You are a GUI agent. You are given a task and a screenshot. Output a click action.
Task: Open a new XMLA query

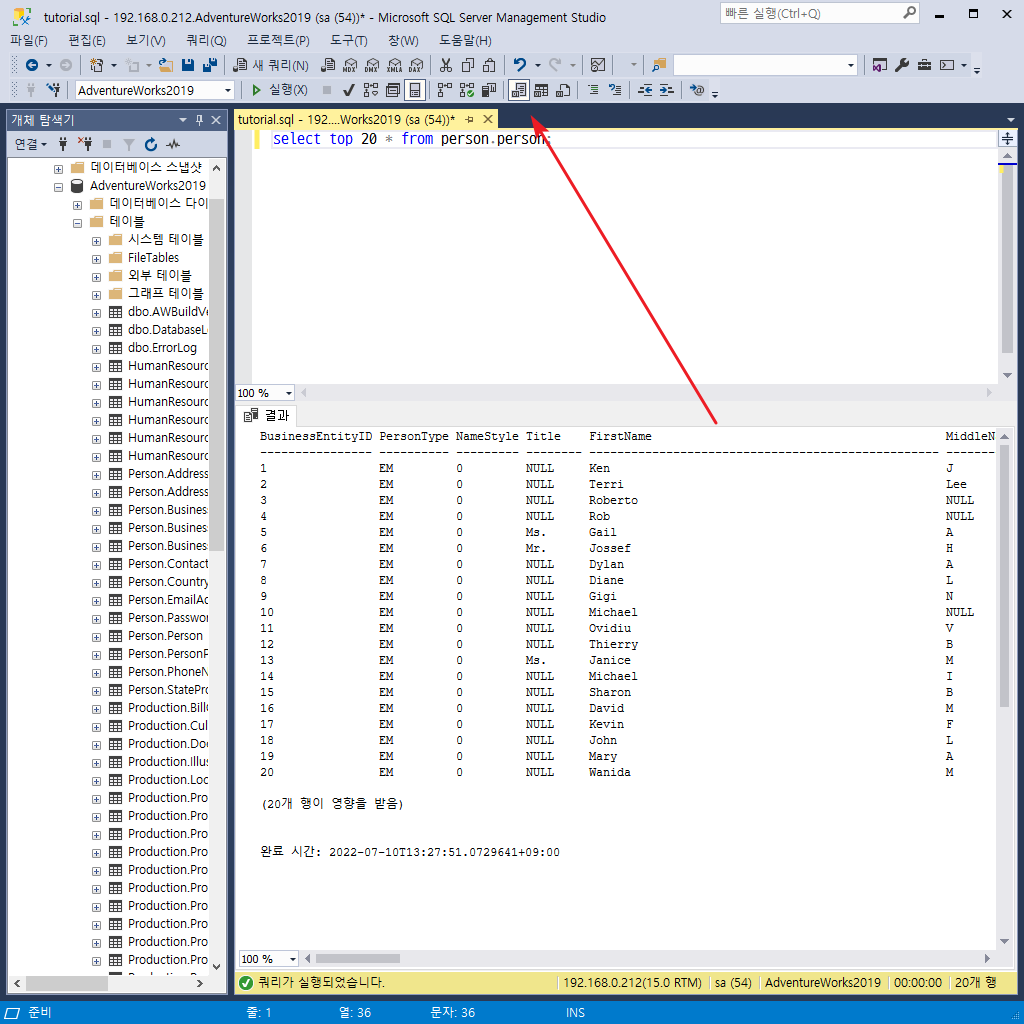tap(394, 65)
